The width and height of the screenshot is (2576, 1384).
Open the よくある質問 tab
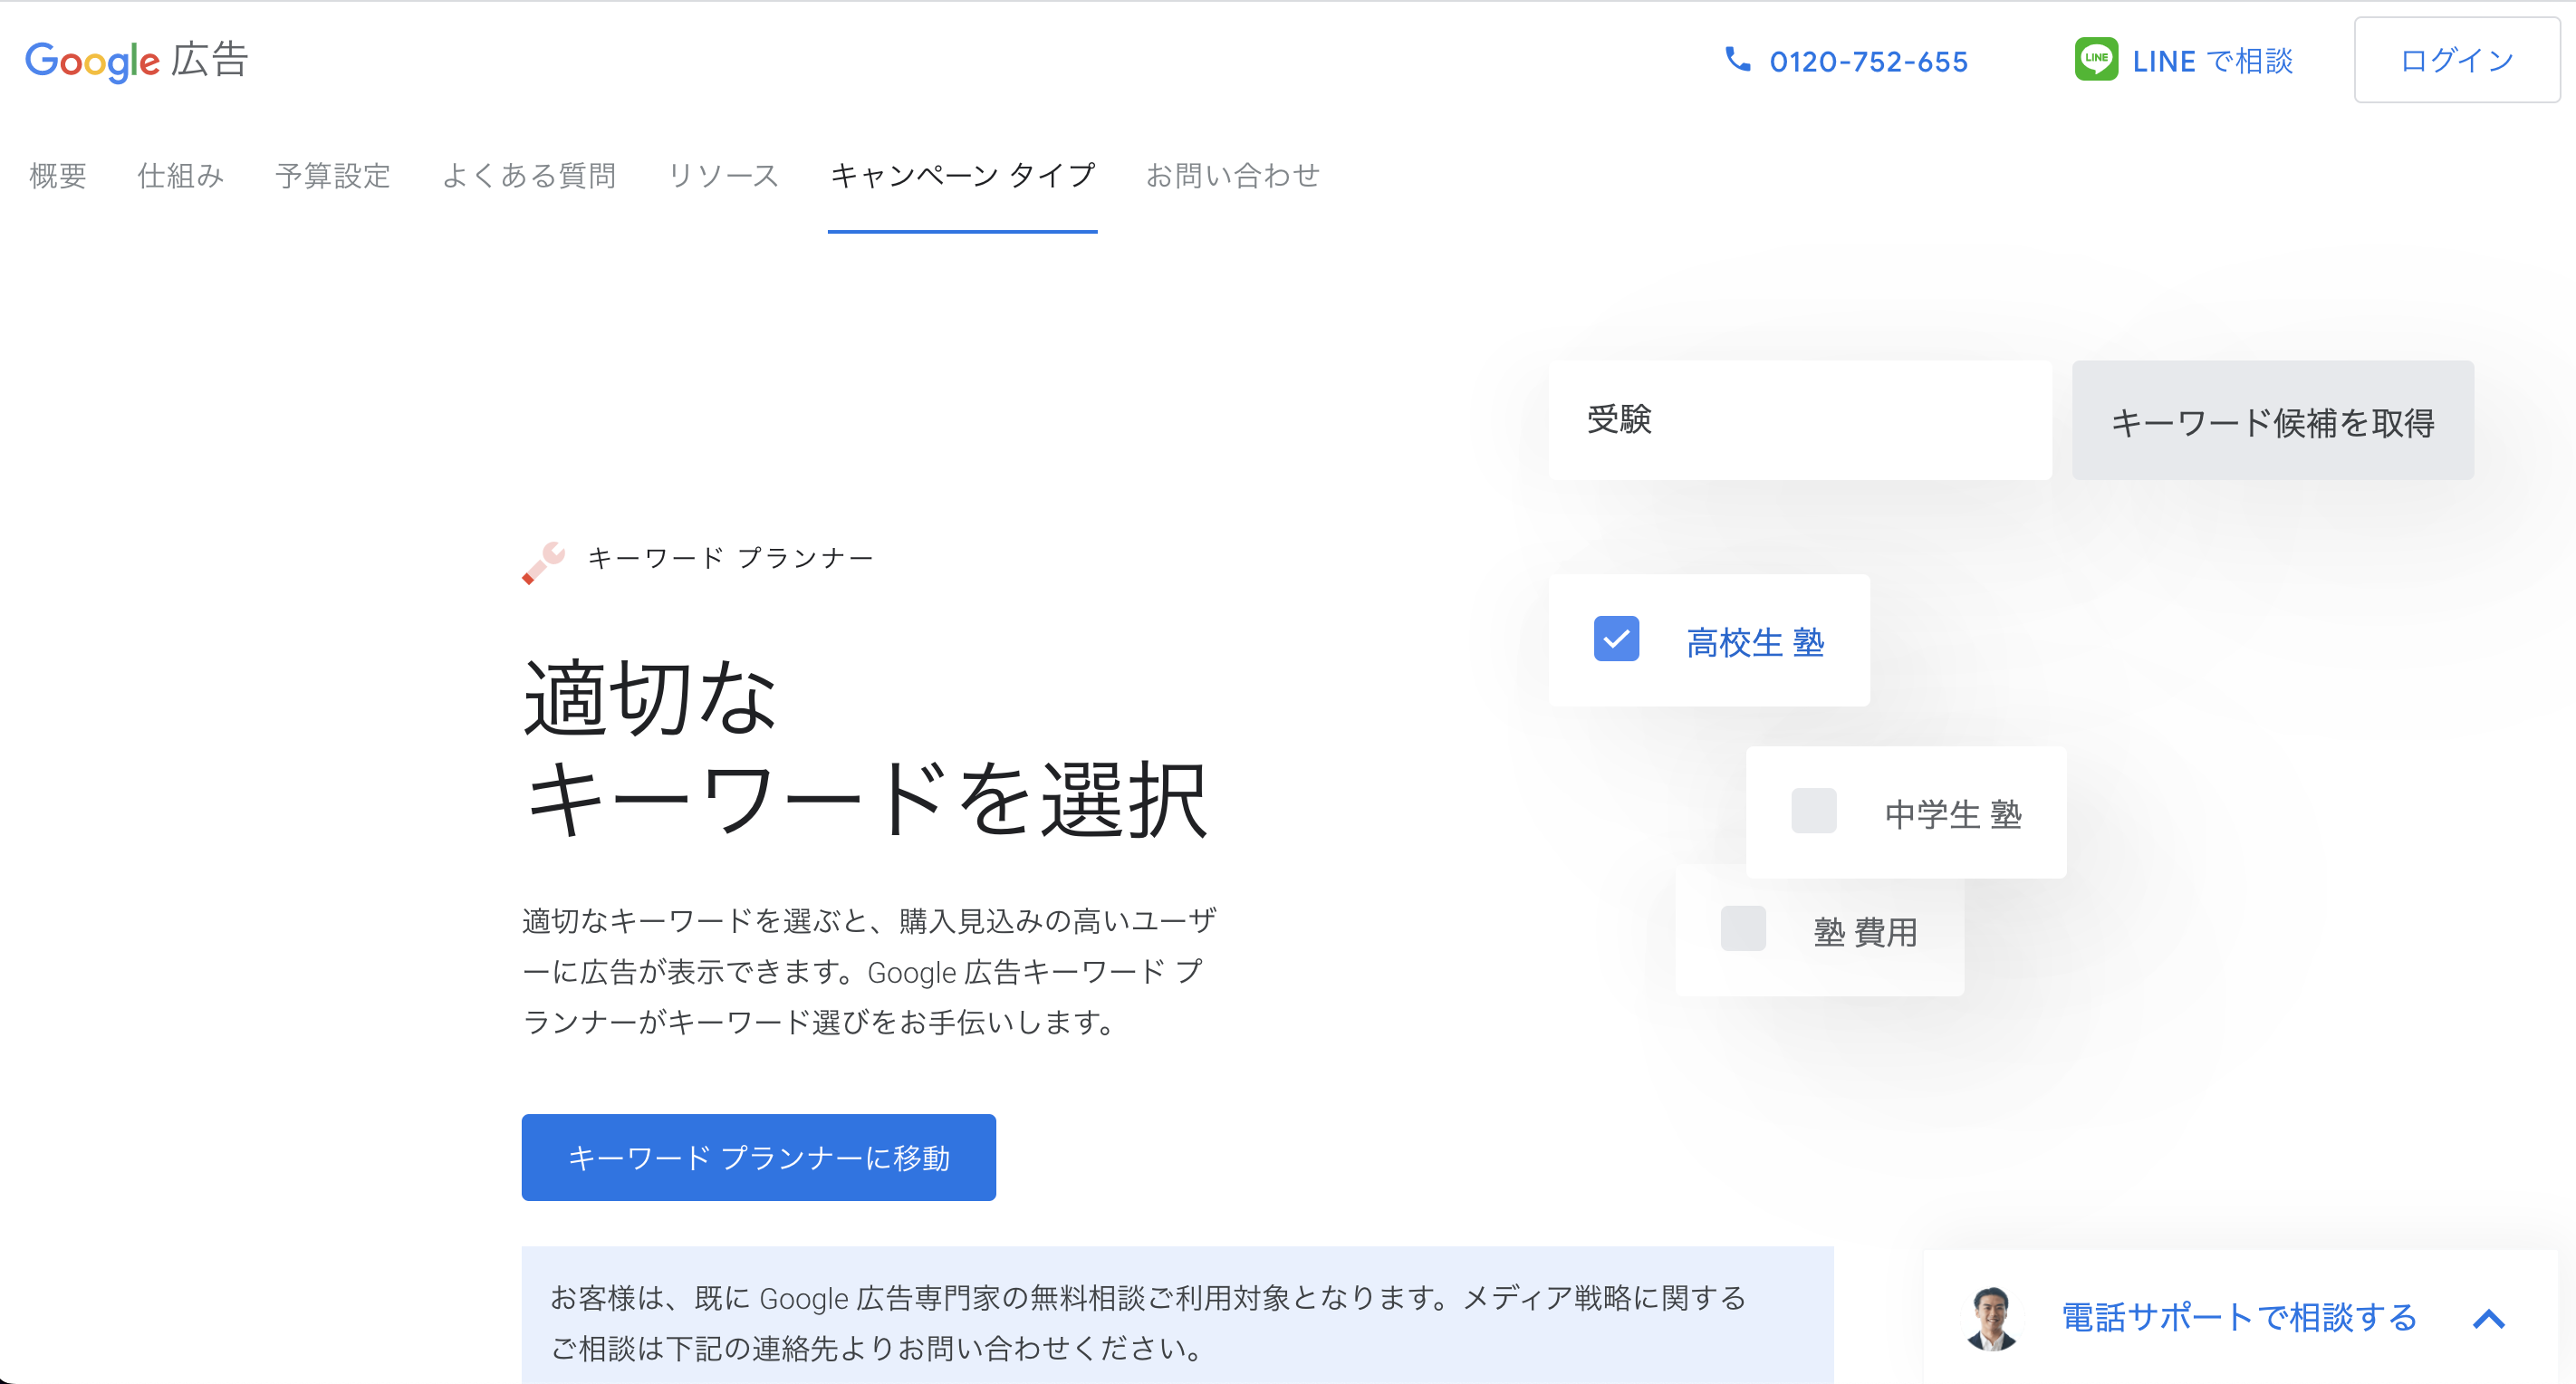point(529,176)
